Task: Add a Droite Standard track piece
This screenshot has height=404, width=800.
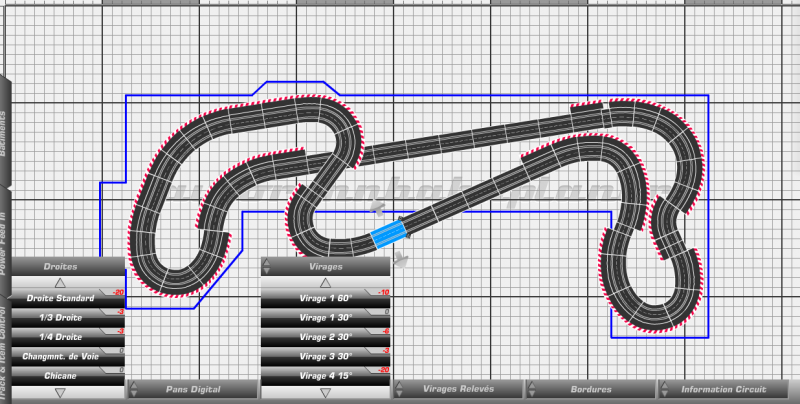Action: [x=62, y=299]
